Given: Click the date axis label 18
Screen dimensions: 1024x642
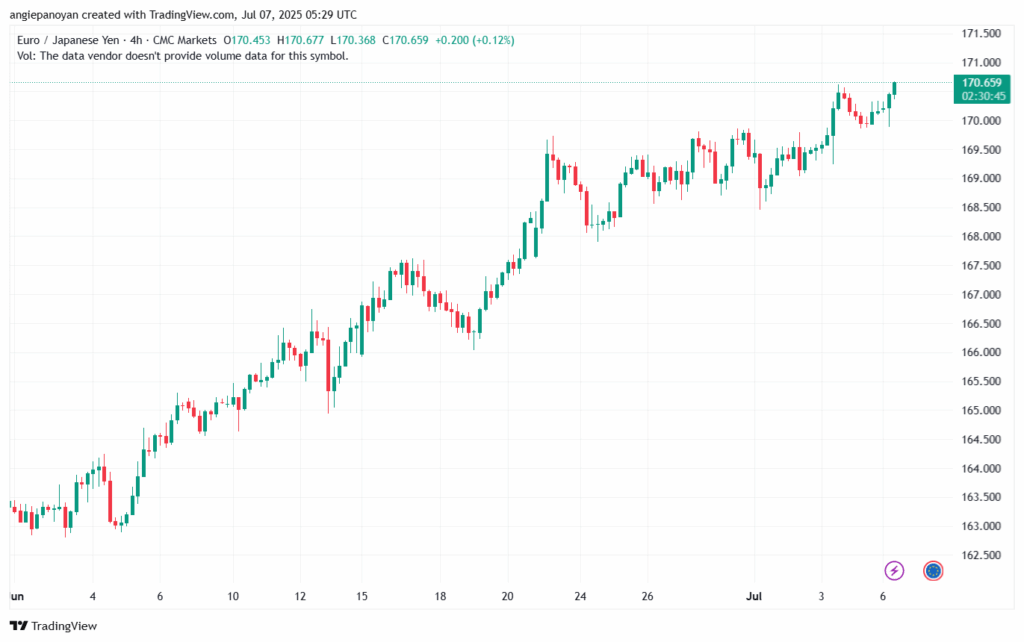Looking at the screenshot, I should (440, 596).
